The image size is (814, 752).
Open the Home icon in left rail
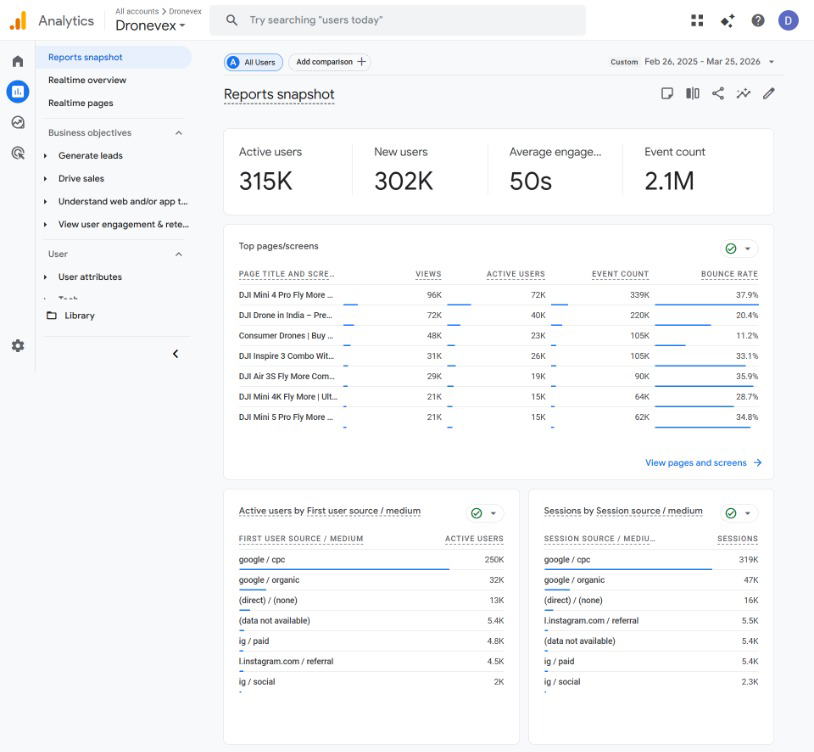pos(18,61)
